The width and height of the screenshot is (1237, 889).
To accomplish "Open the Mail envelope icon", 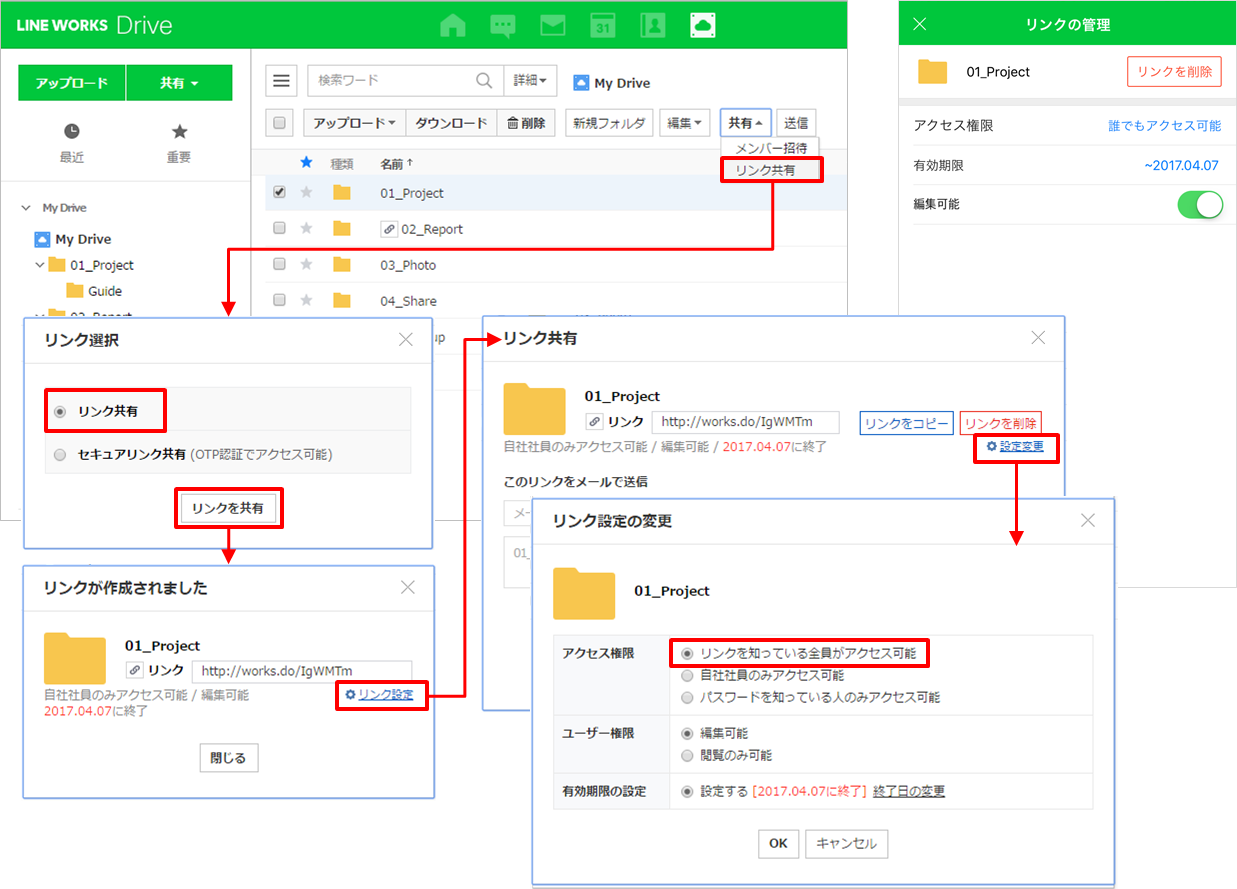I will tap(553, 25).
